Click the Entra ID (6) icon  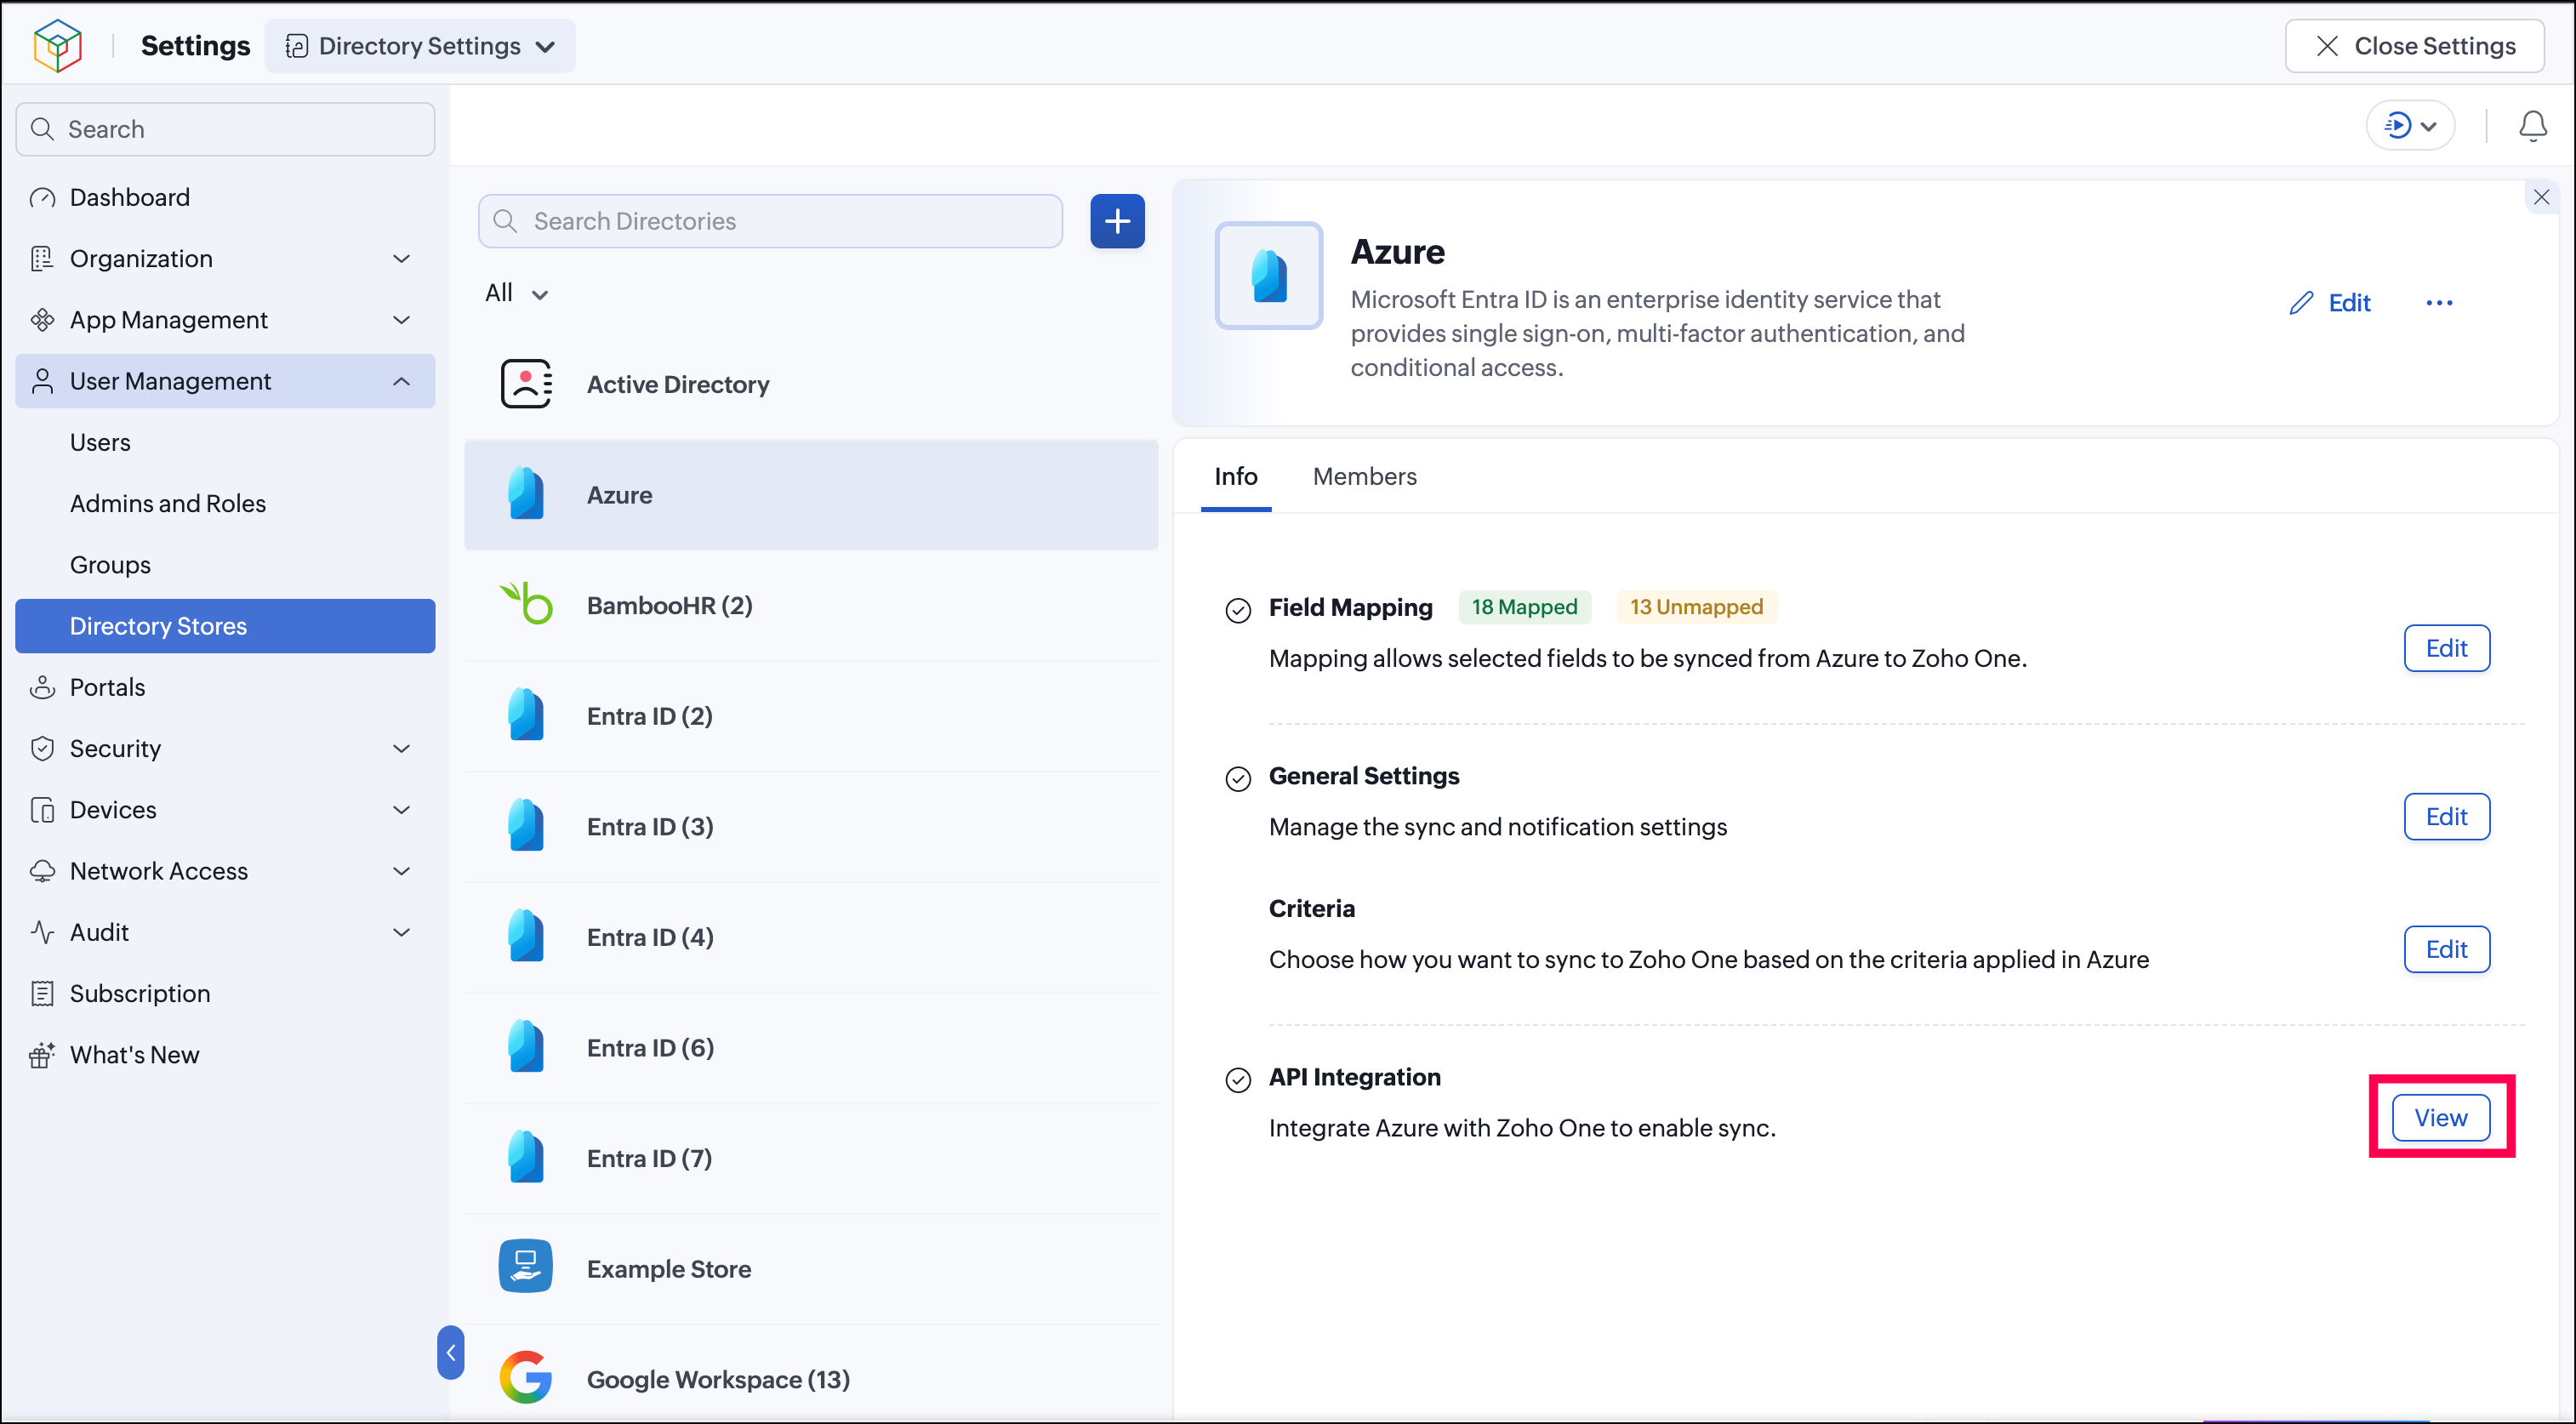(x=526, y=1048)
